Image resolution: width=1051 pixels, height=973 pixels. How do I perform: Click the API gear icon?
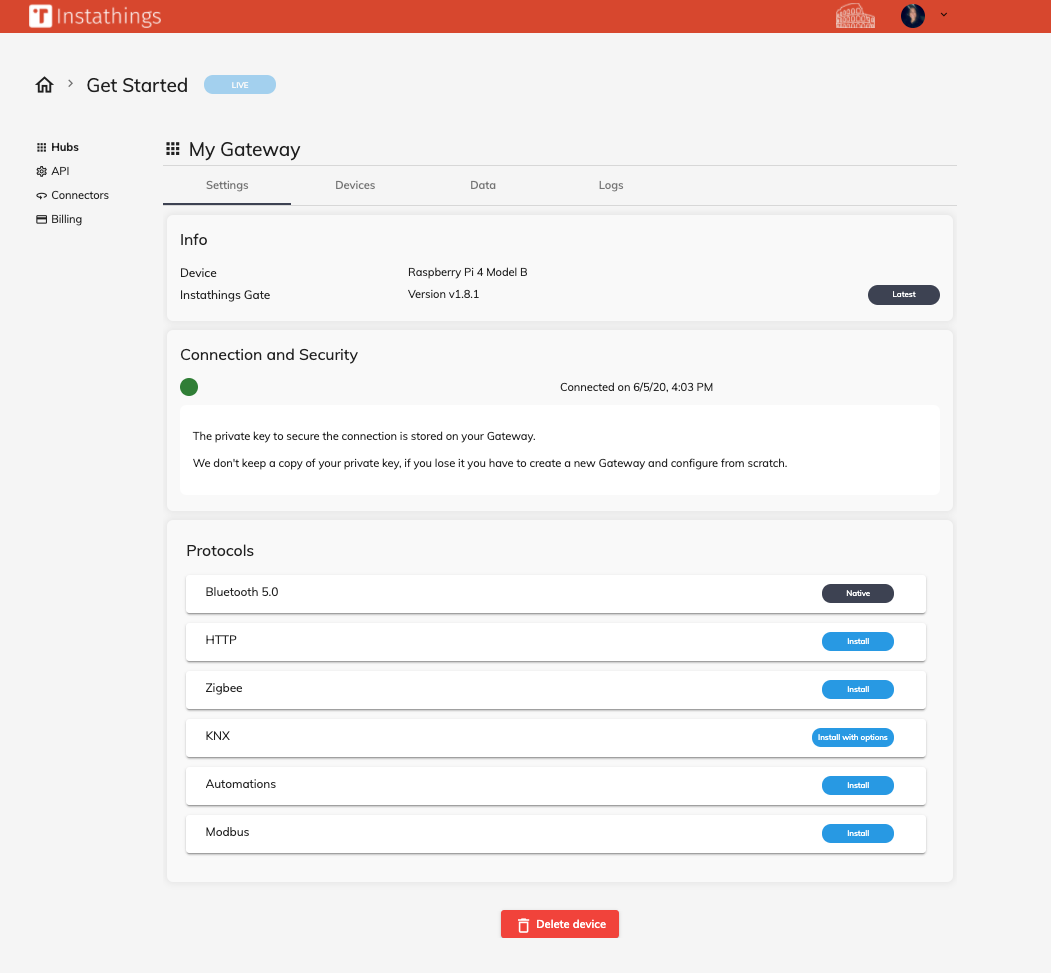[x=42, y=172]
